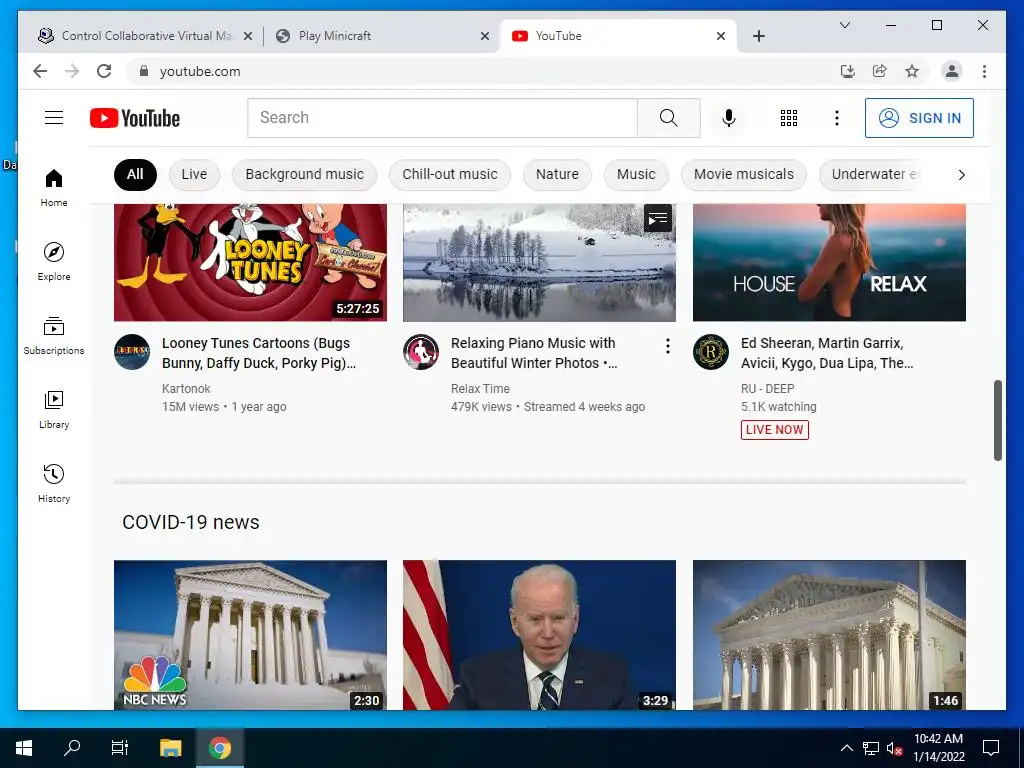Viewport: 1024px width, 768px height.
Task: Click the muted volume tray icon
Action: [894, 748]
